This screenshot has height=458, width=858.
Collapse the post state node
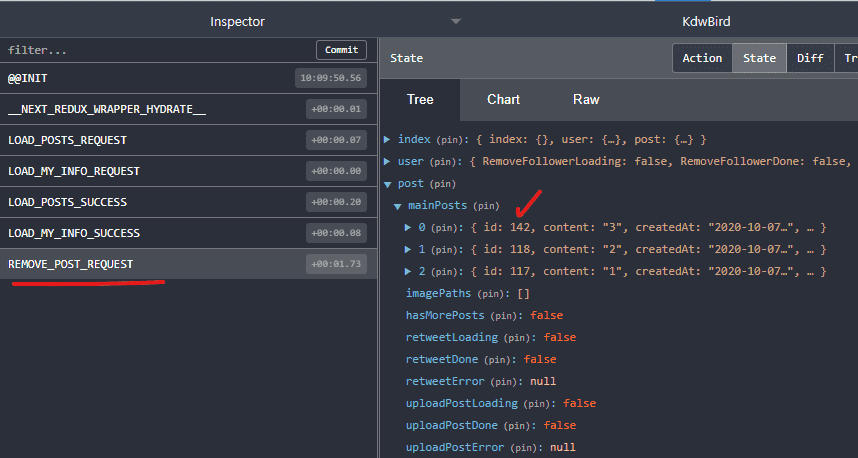388,184
